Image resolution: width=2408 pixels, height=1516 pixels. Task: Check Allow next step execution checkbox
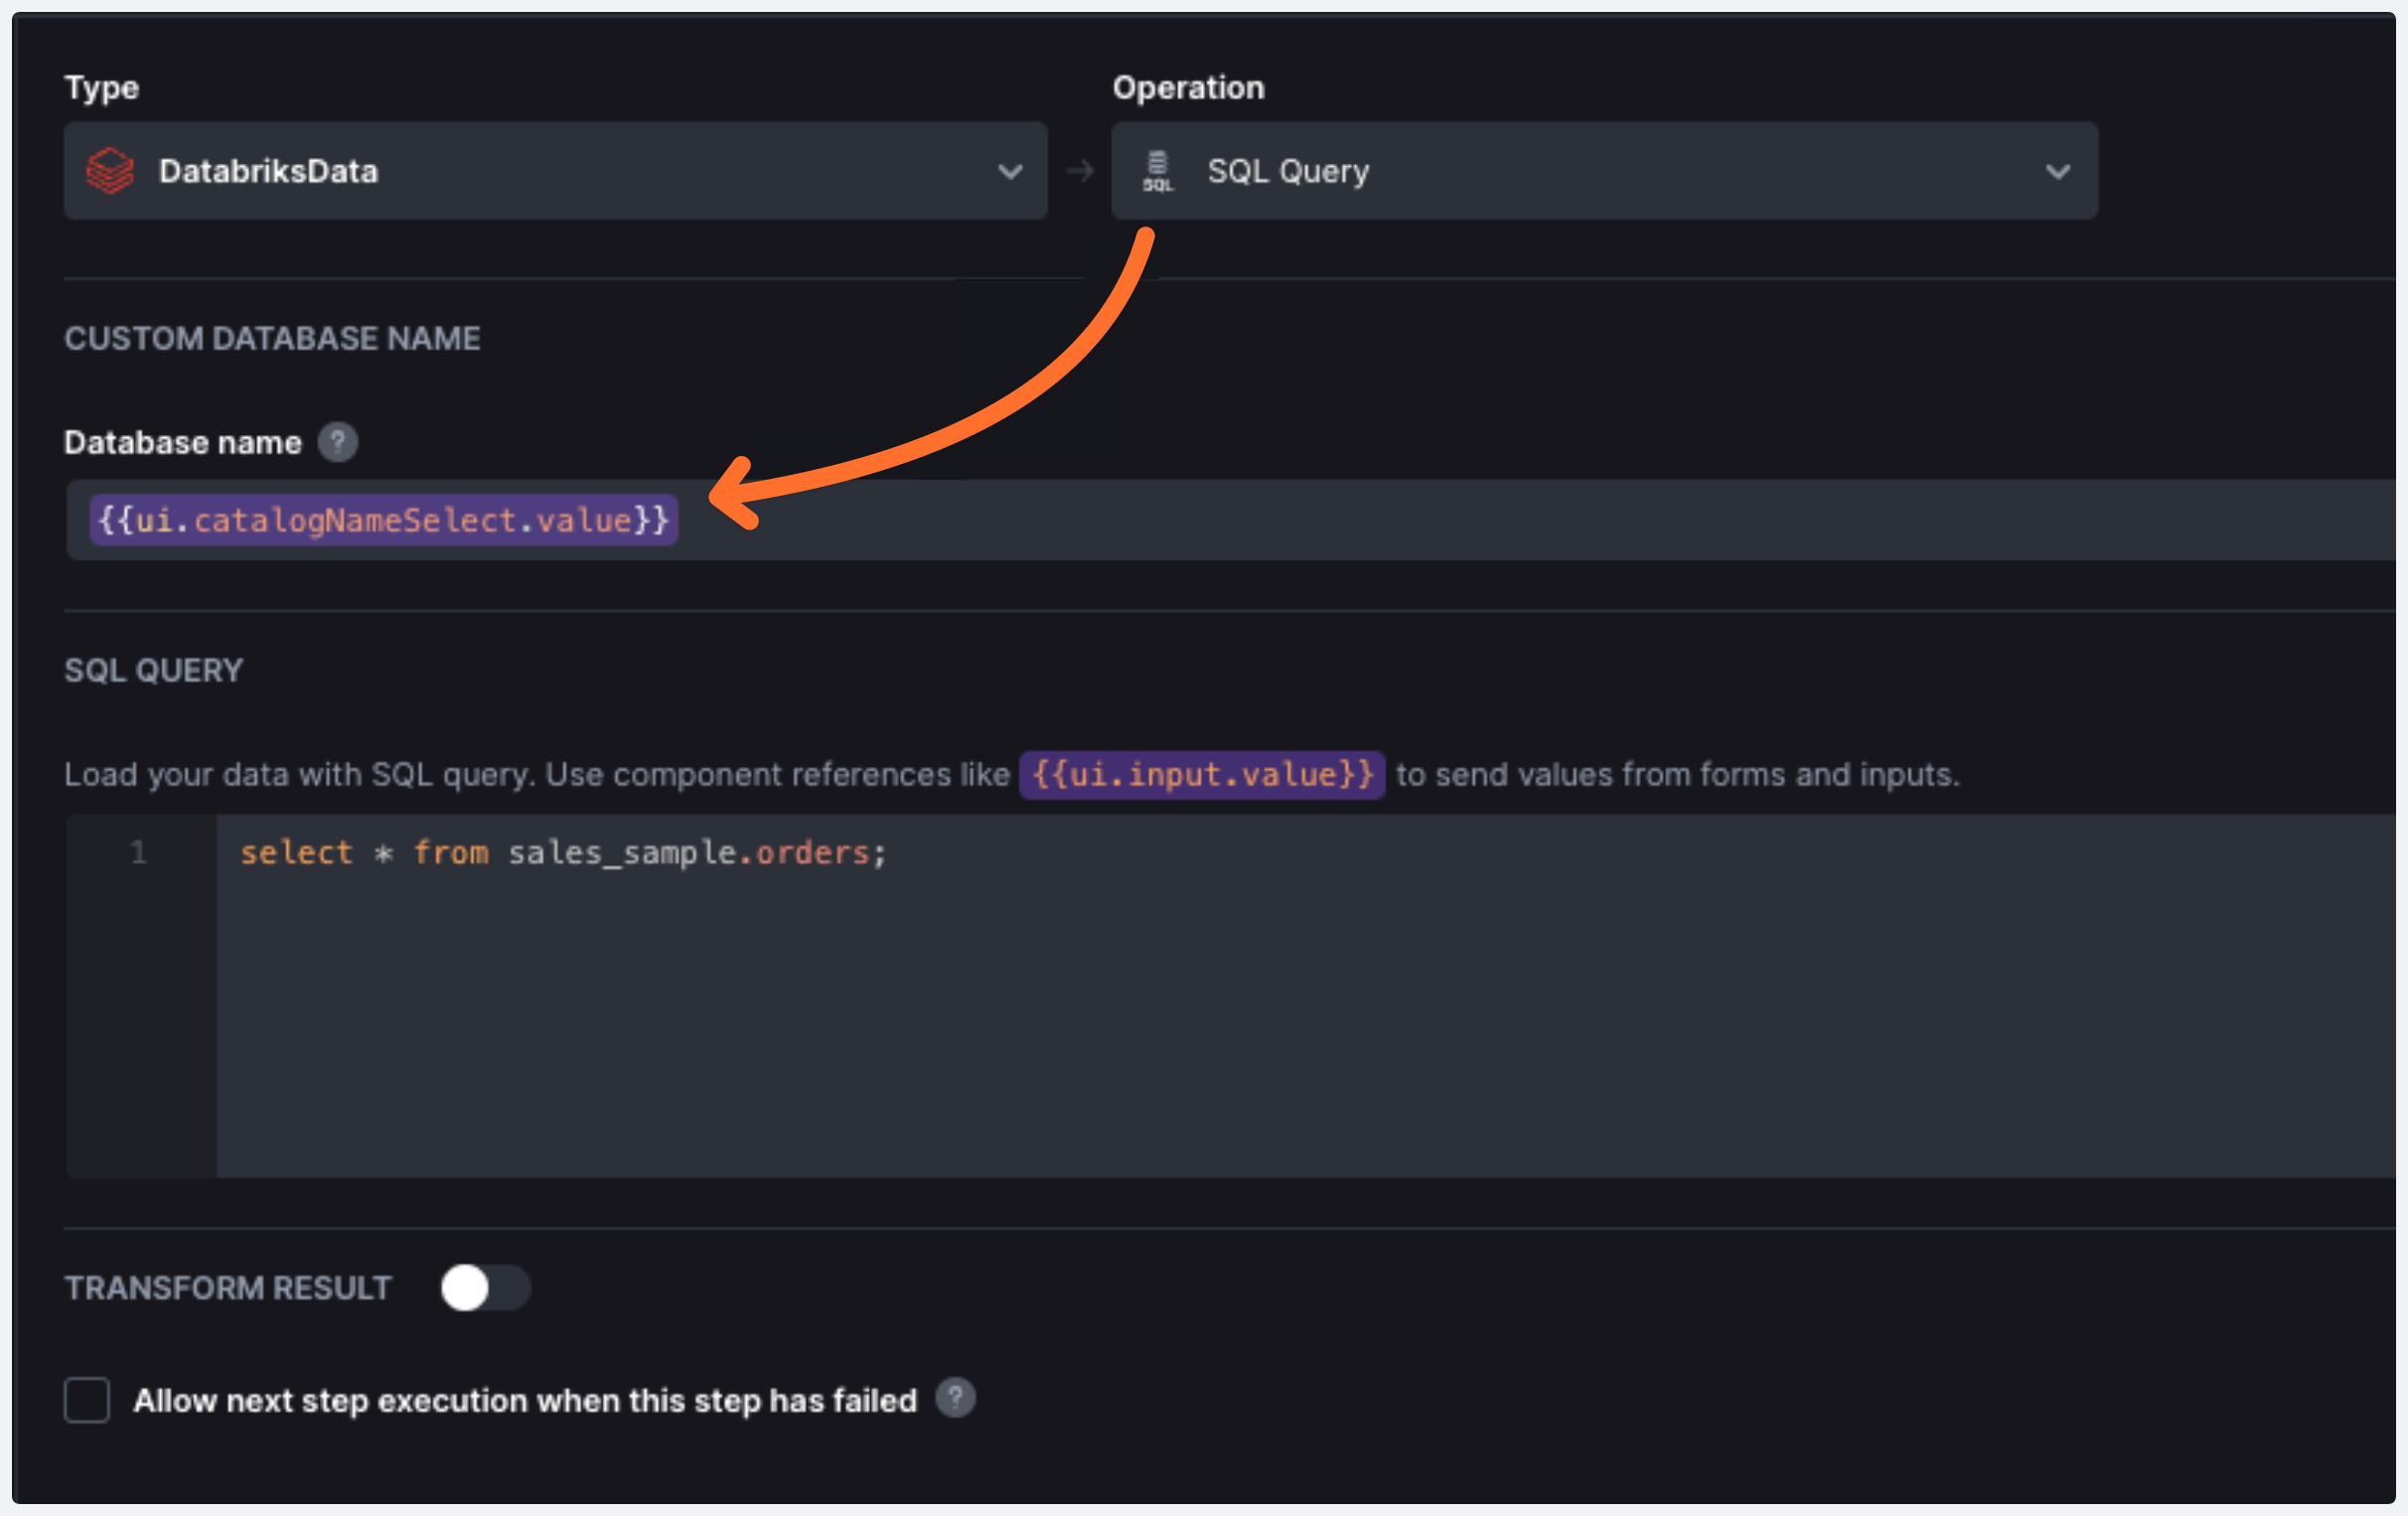pos(87,1399)
